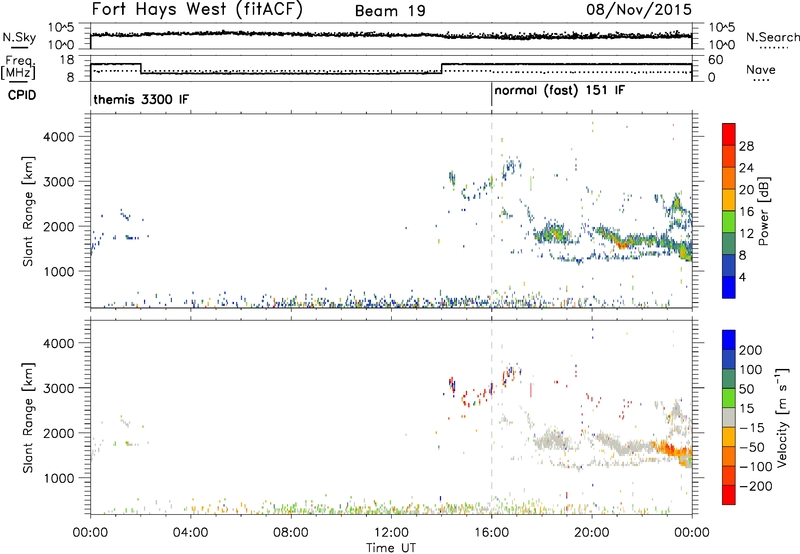The height and width of the screenshot is (554, 800).
Task: Click the 08:00 time tick label
Action: [x=291, y=533]
